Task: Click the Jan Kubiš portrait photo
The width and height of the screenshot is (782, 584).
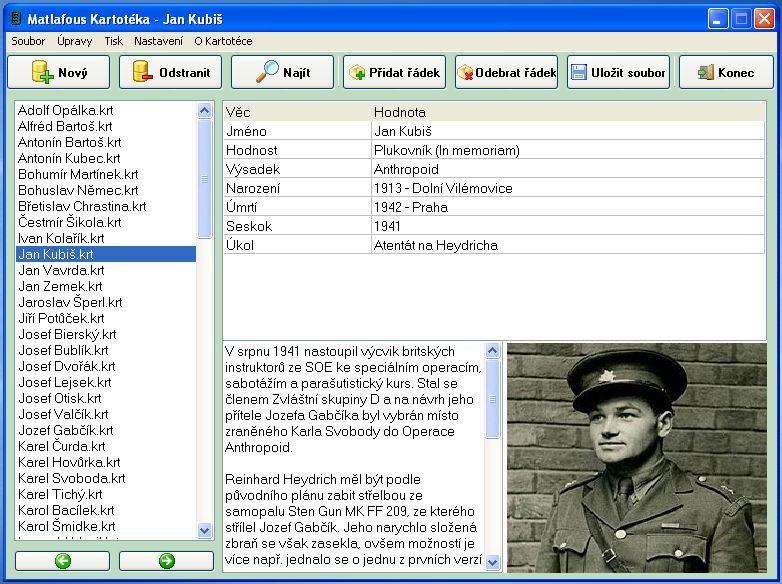Action: tap(636, 457)
